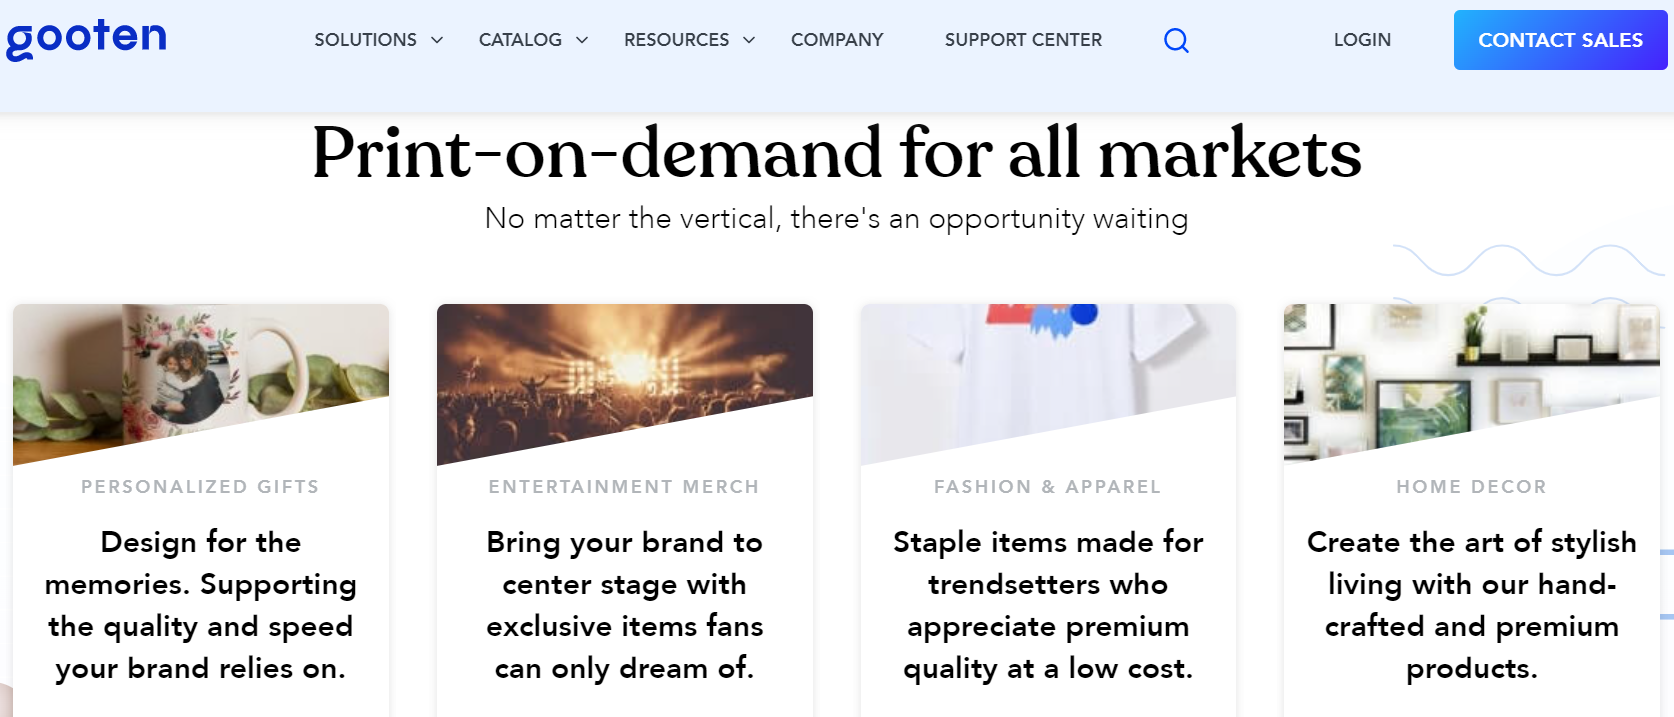1674x717 pixels.
Task: Open the Catalog menu
Action: coord(520,40)
